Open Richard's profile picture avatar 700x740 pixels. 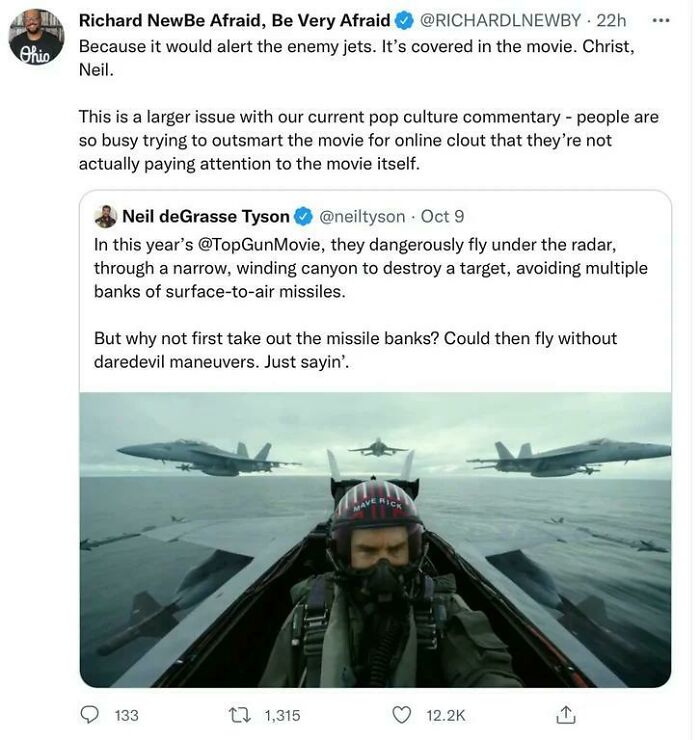pos(36,38)
